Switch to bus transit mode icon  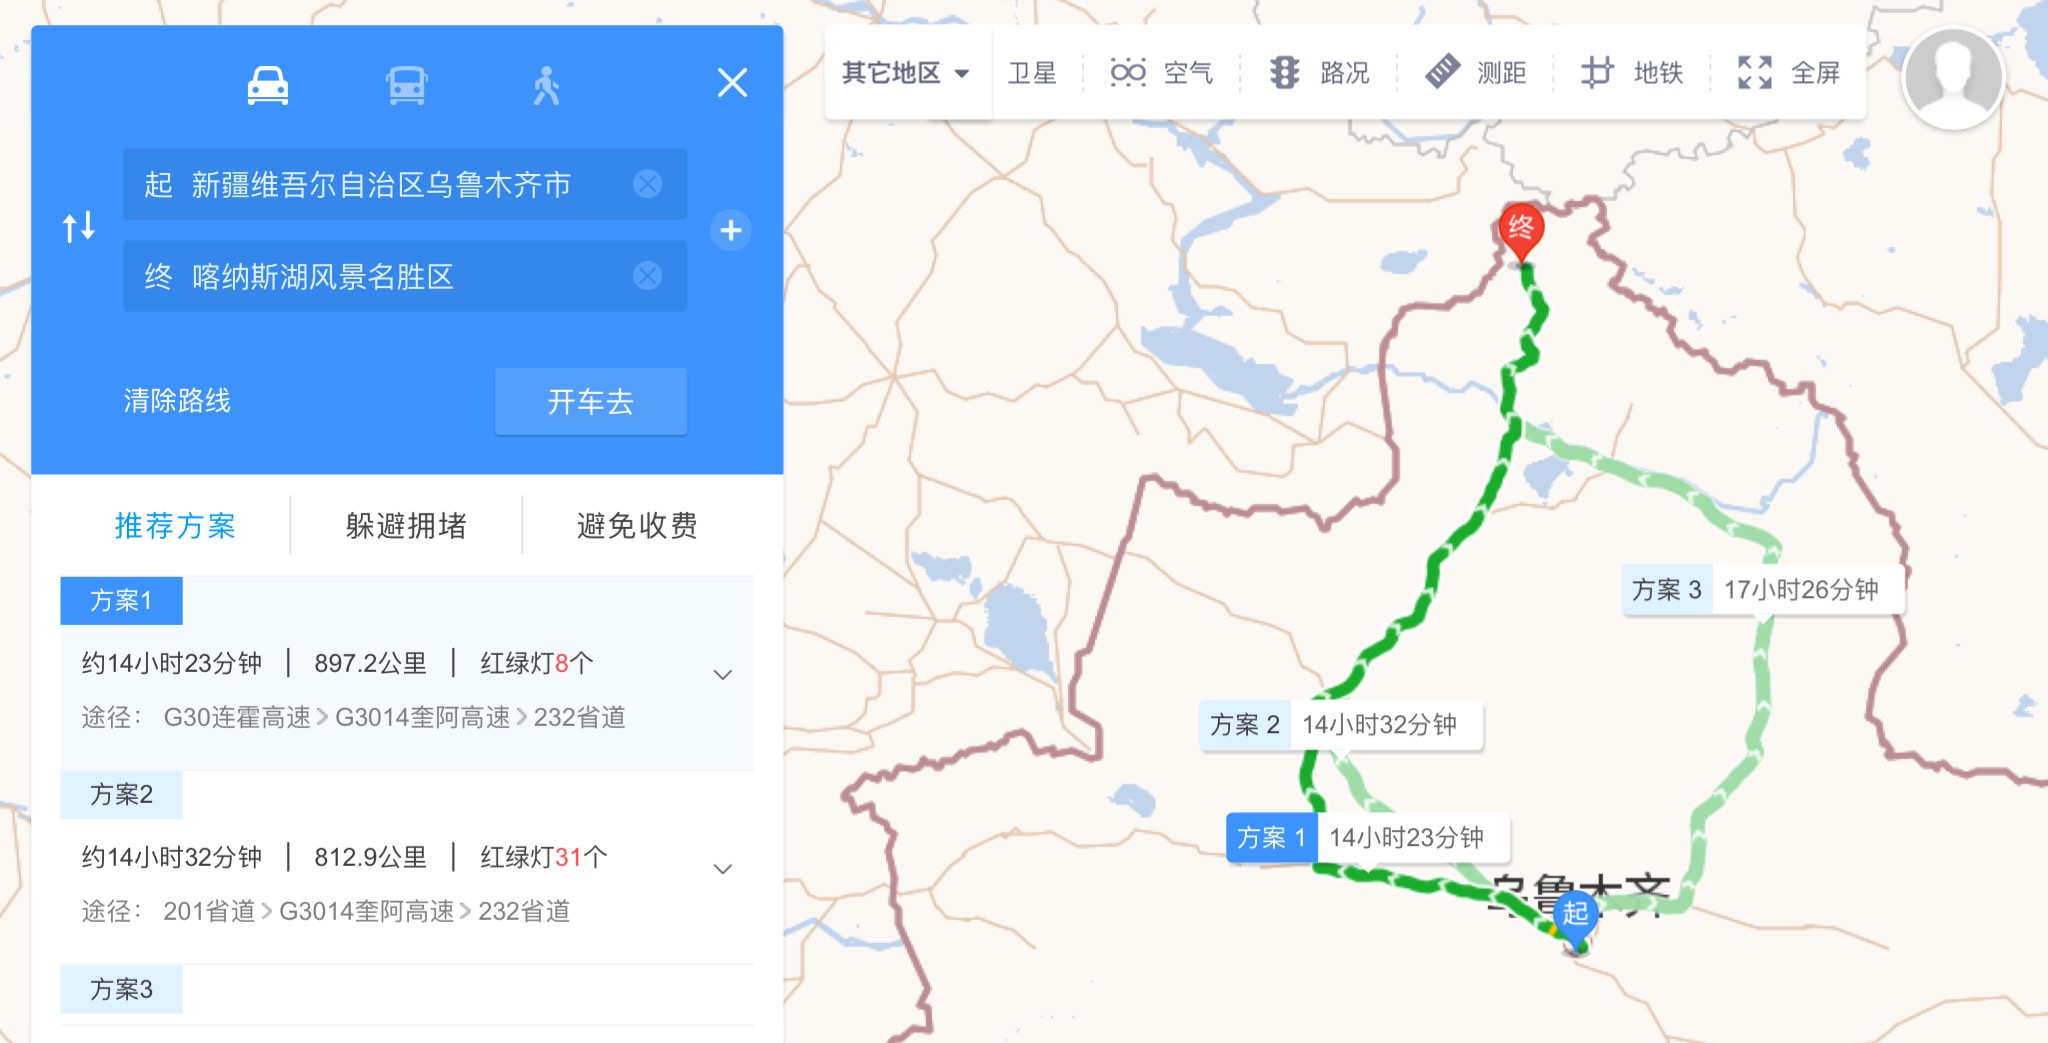[x=407, y=86]
